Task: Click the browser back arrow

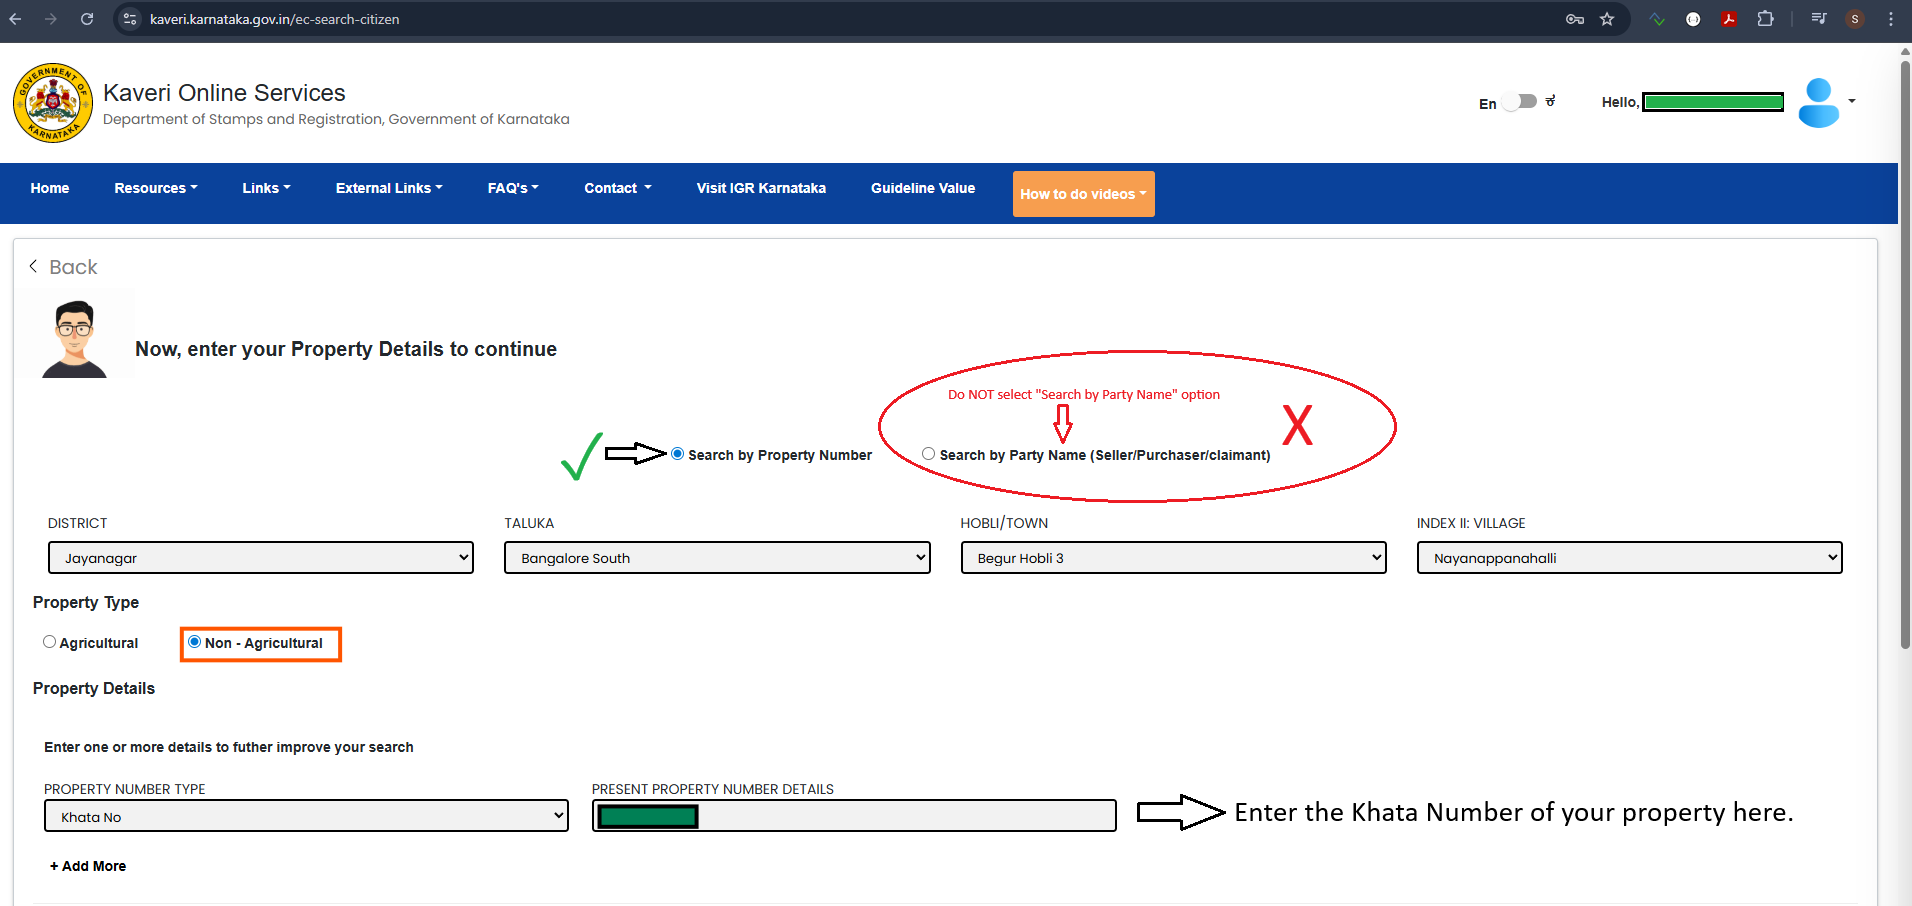Action: [x=15, y=19]
